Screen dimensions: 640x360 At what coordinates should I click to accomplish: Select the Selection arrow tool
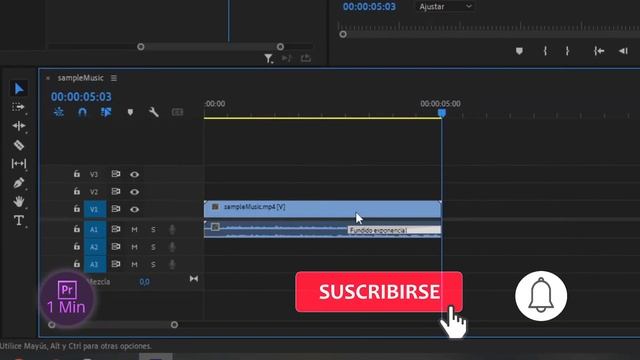19,89
